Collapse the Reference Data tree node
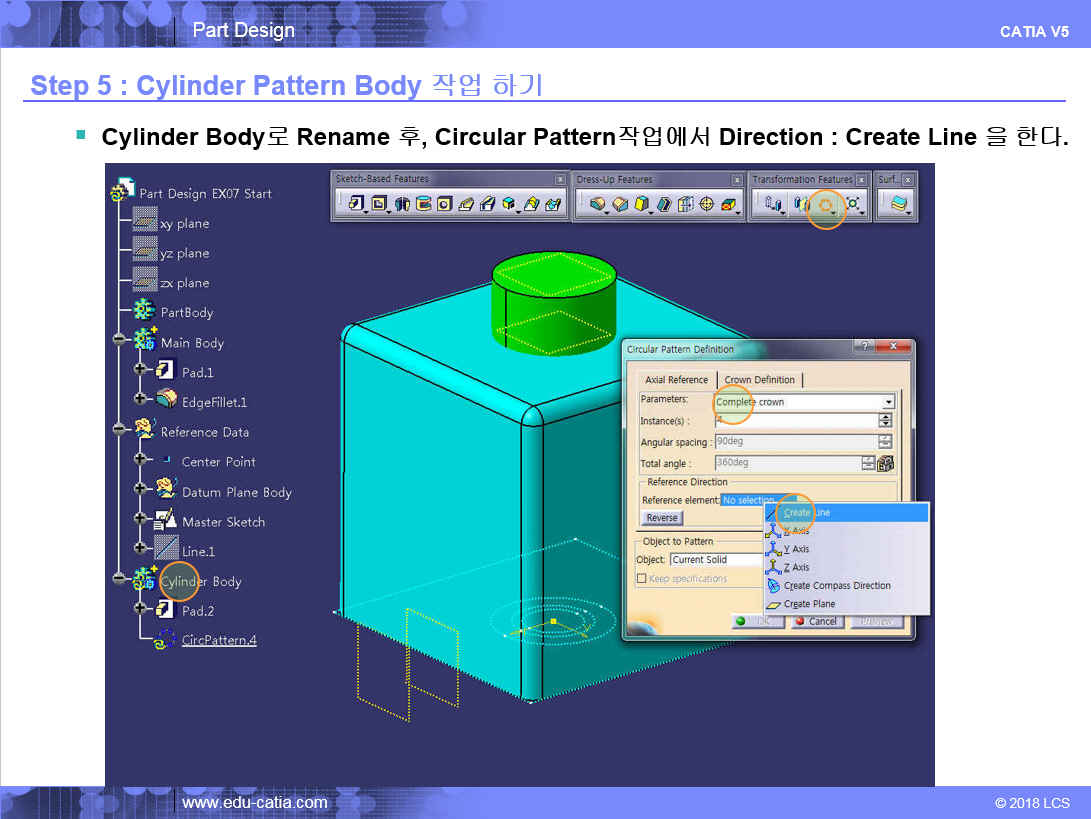Viewport: 1091px width, 819px height. 119,431
